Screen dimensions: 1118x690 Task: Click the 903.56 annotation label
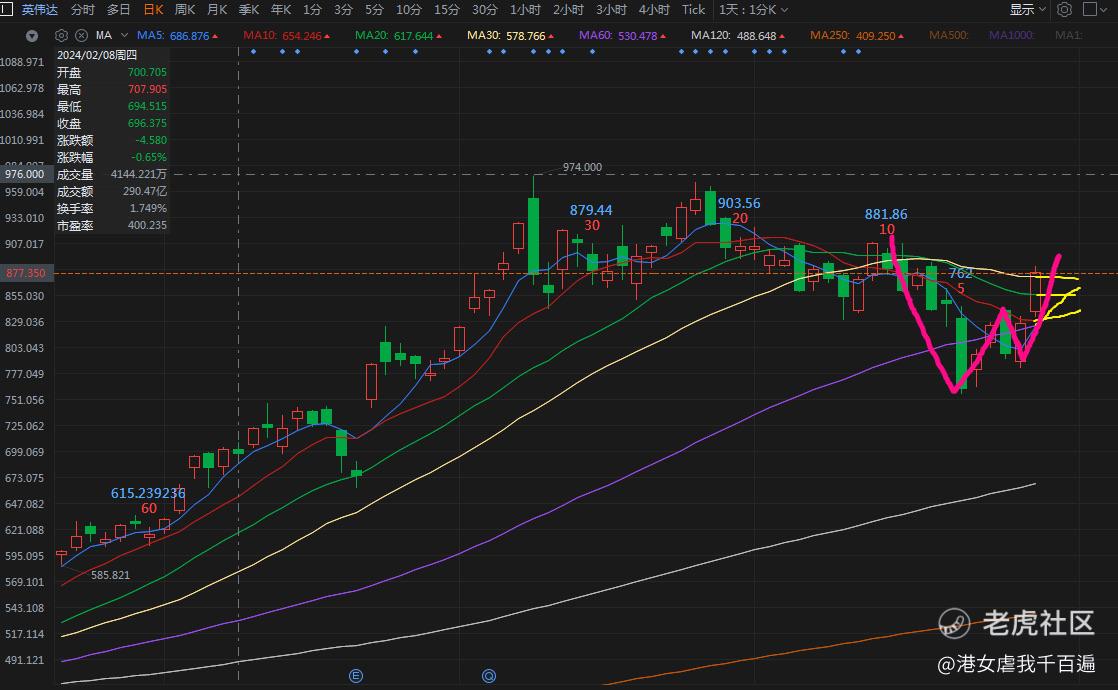[739, 203]
